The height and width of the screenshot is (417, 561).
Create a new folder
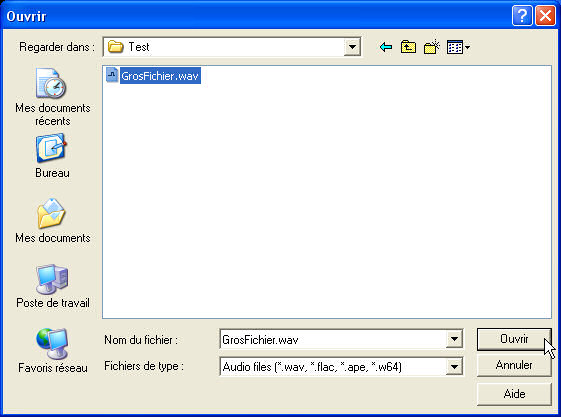point(431,47)
